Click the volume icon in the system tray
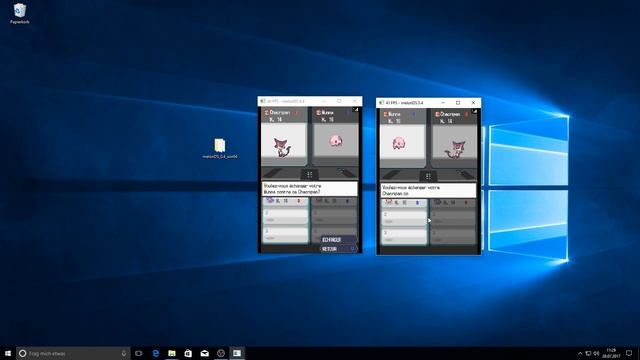 (596, 353)
